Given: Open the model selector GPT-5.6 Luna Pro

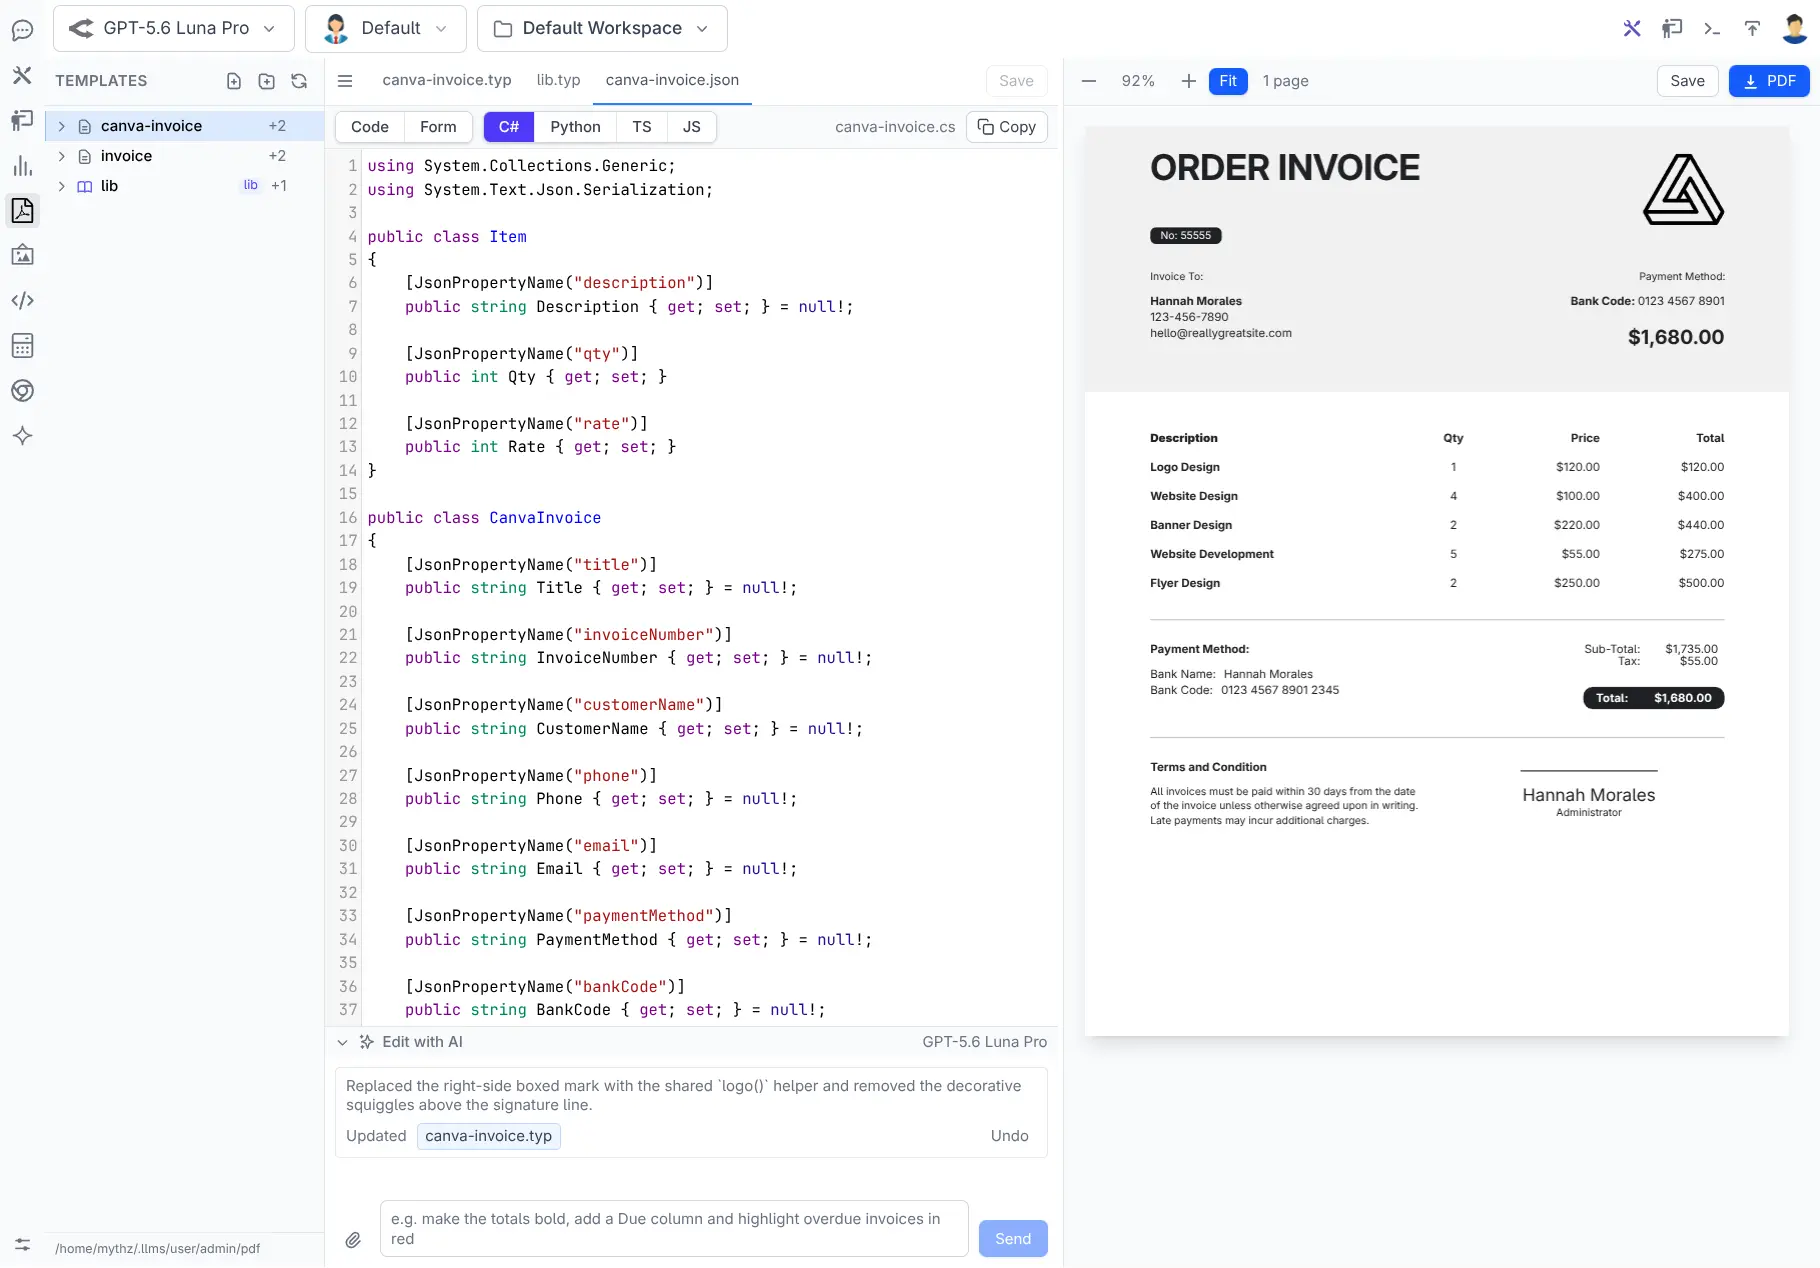Looking at the screenshot, I should point(174,28).
